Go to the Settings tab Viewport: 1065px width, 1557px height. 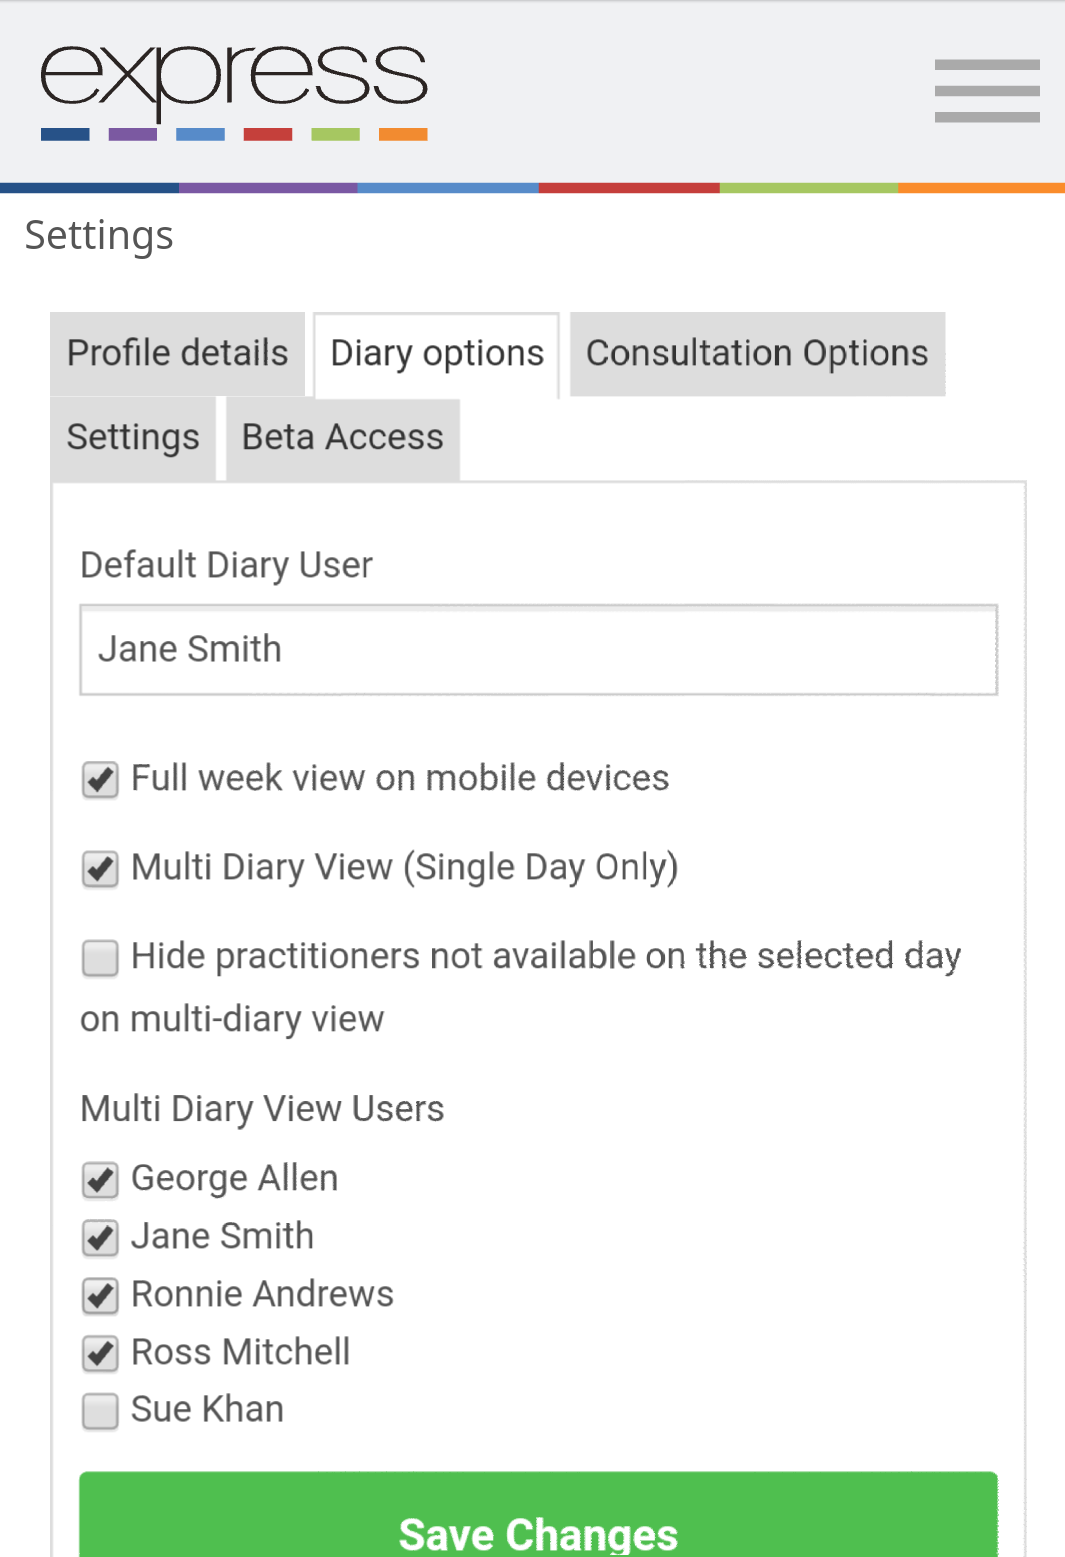133,438
